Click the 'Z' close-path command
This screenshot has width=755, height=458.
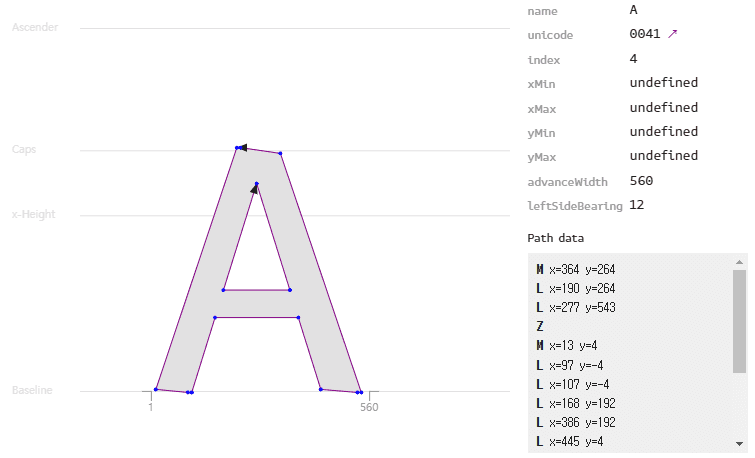(x=540, y=326)
